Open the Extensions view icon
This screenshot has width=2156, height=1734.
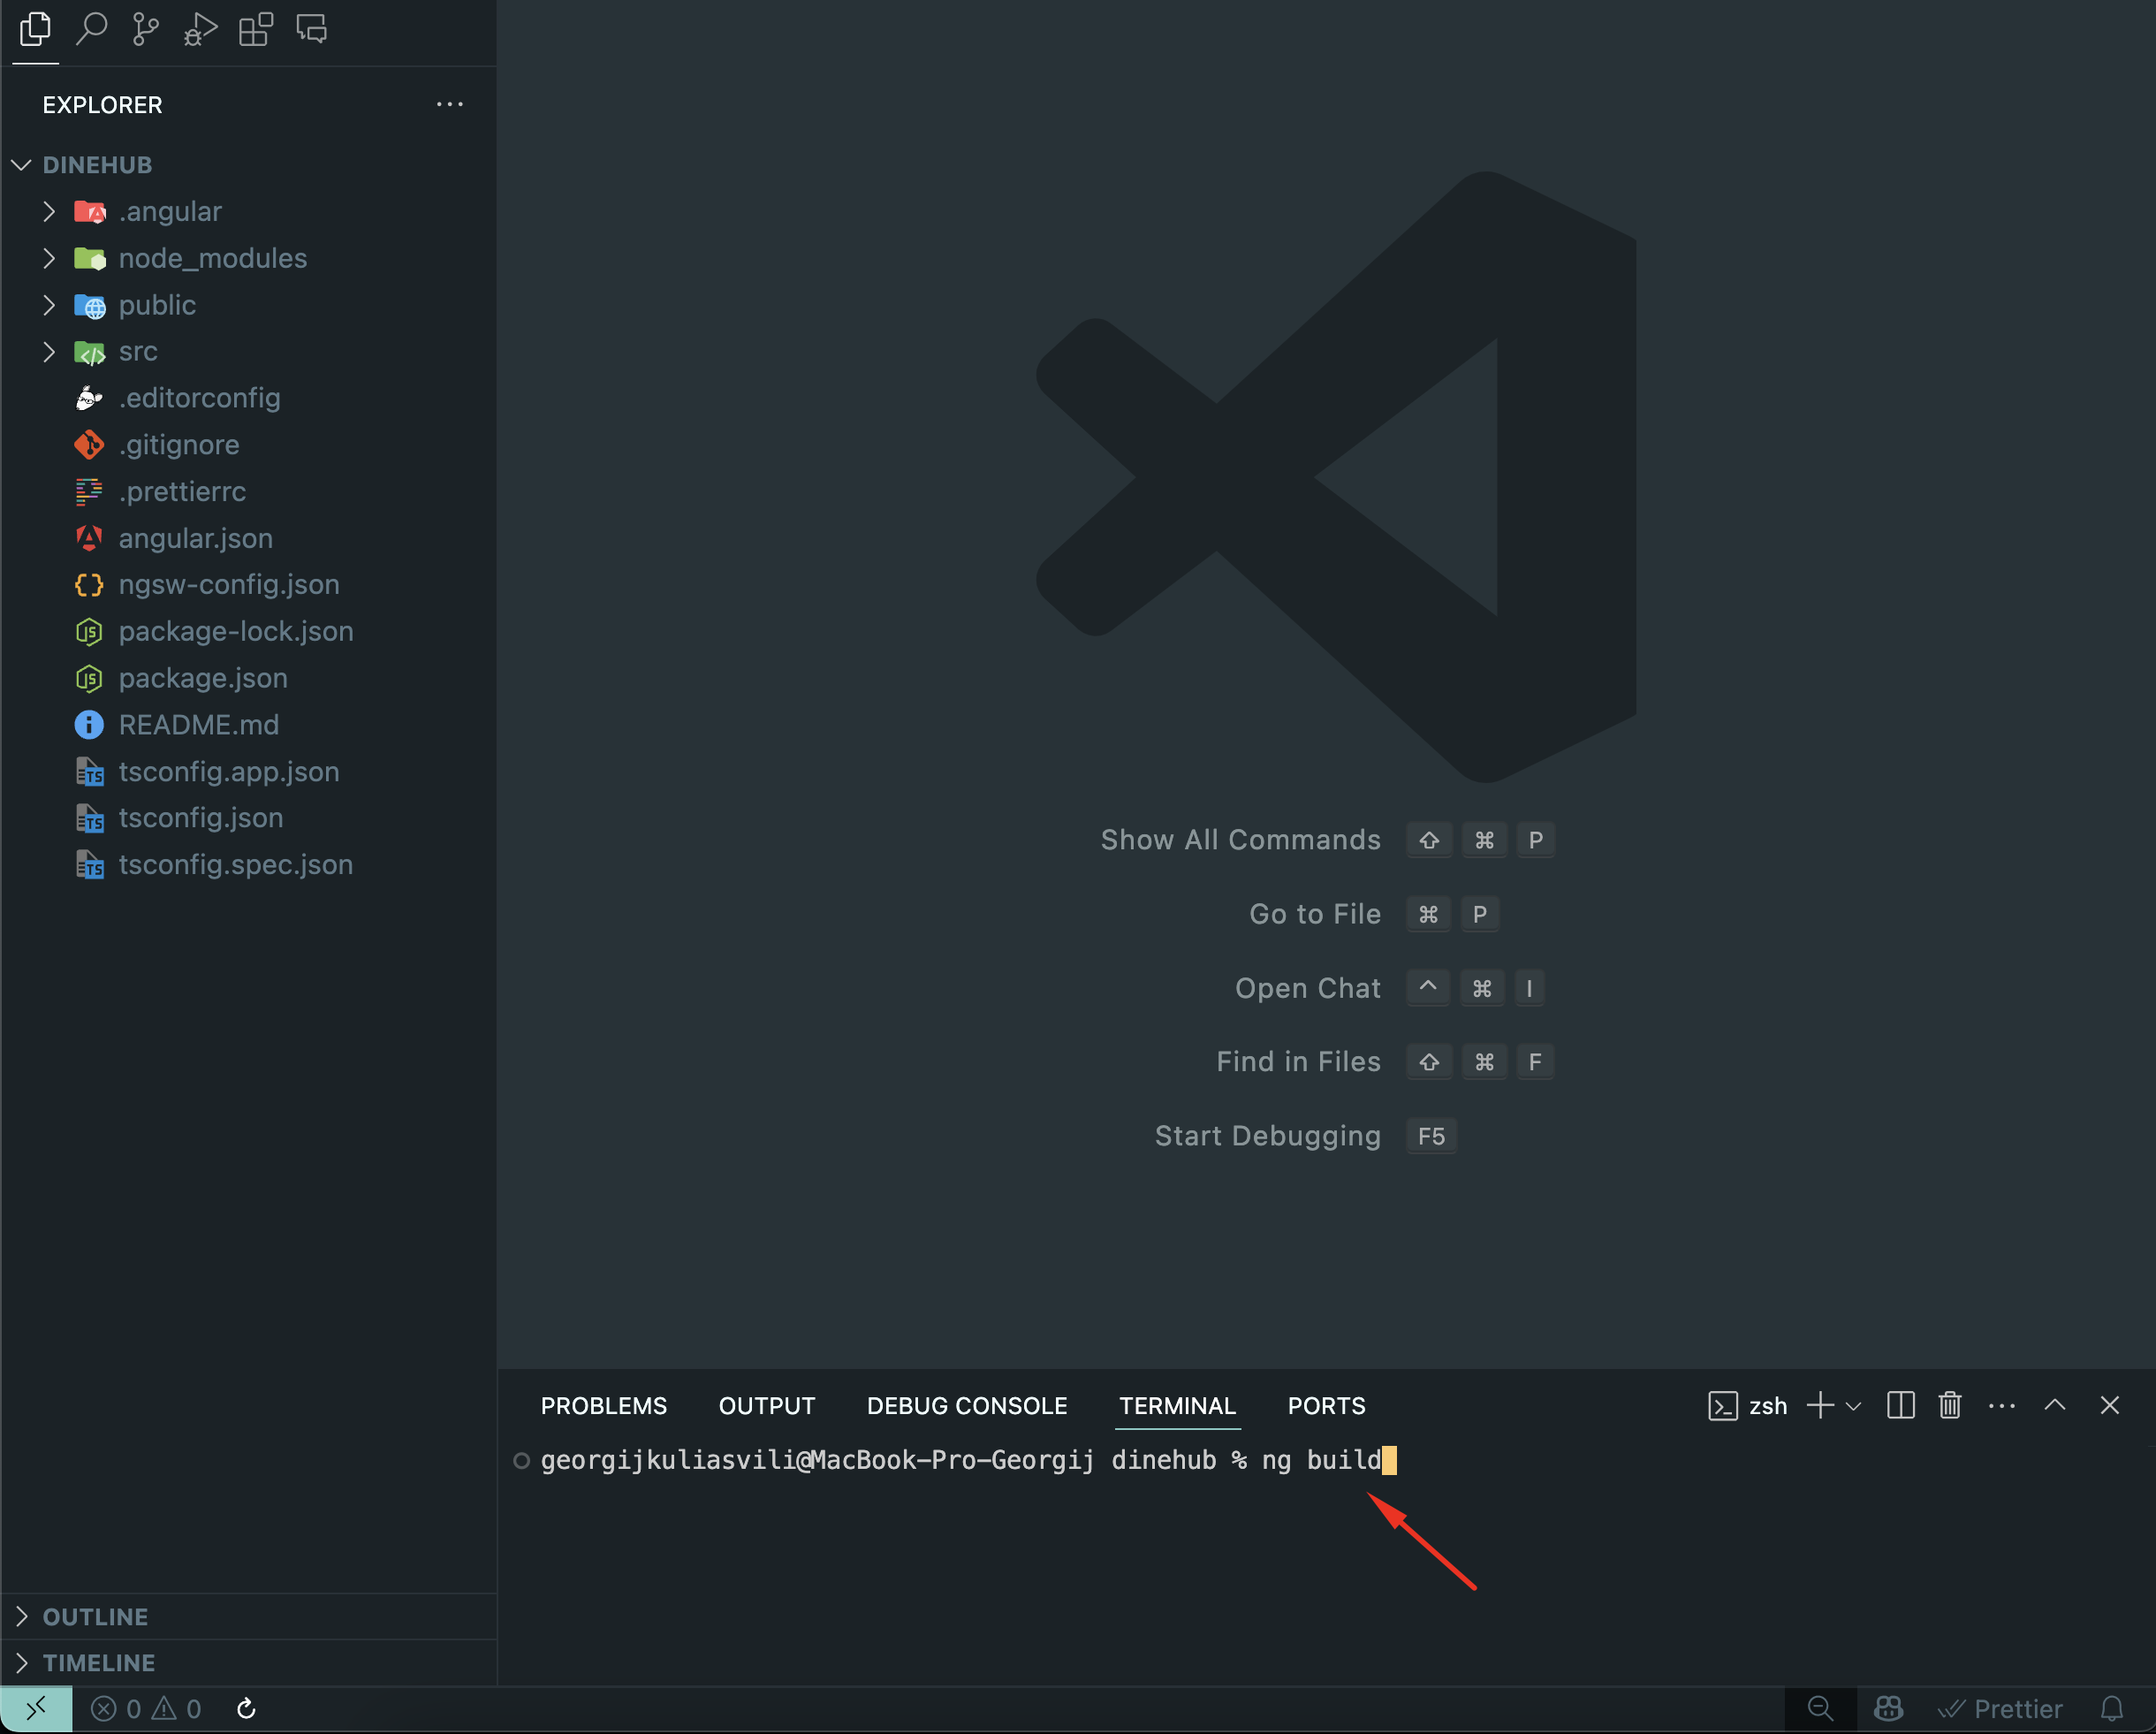tap(256, 29)
